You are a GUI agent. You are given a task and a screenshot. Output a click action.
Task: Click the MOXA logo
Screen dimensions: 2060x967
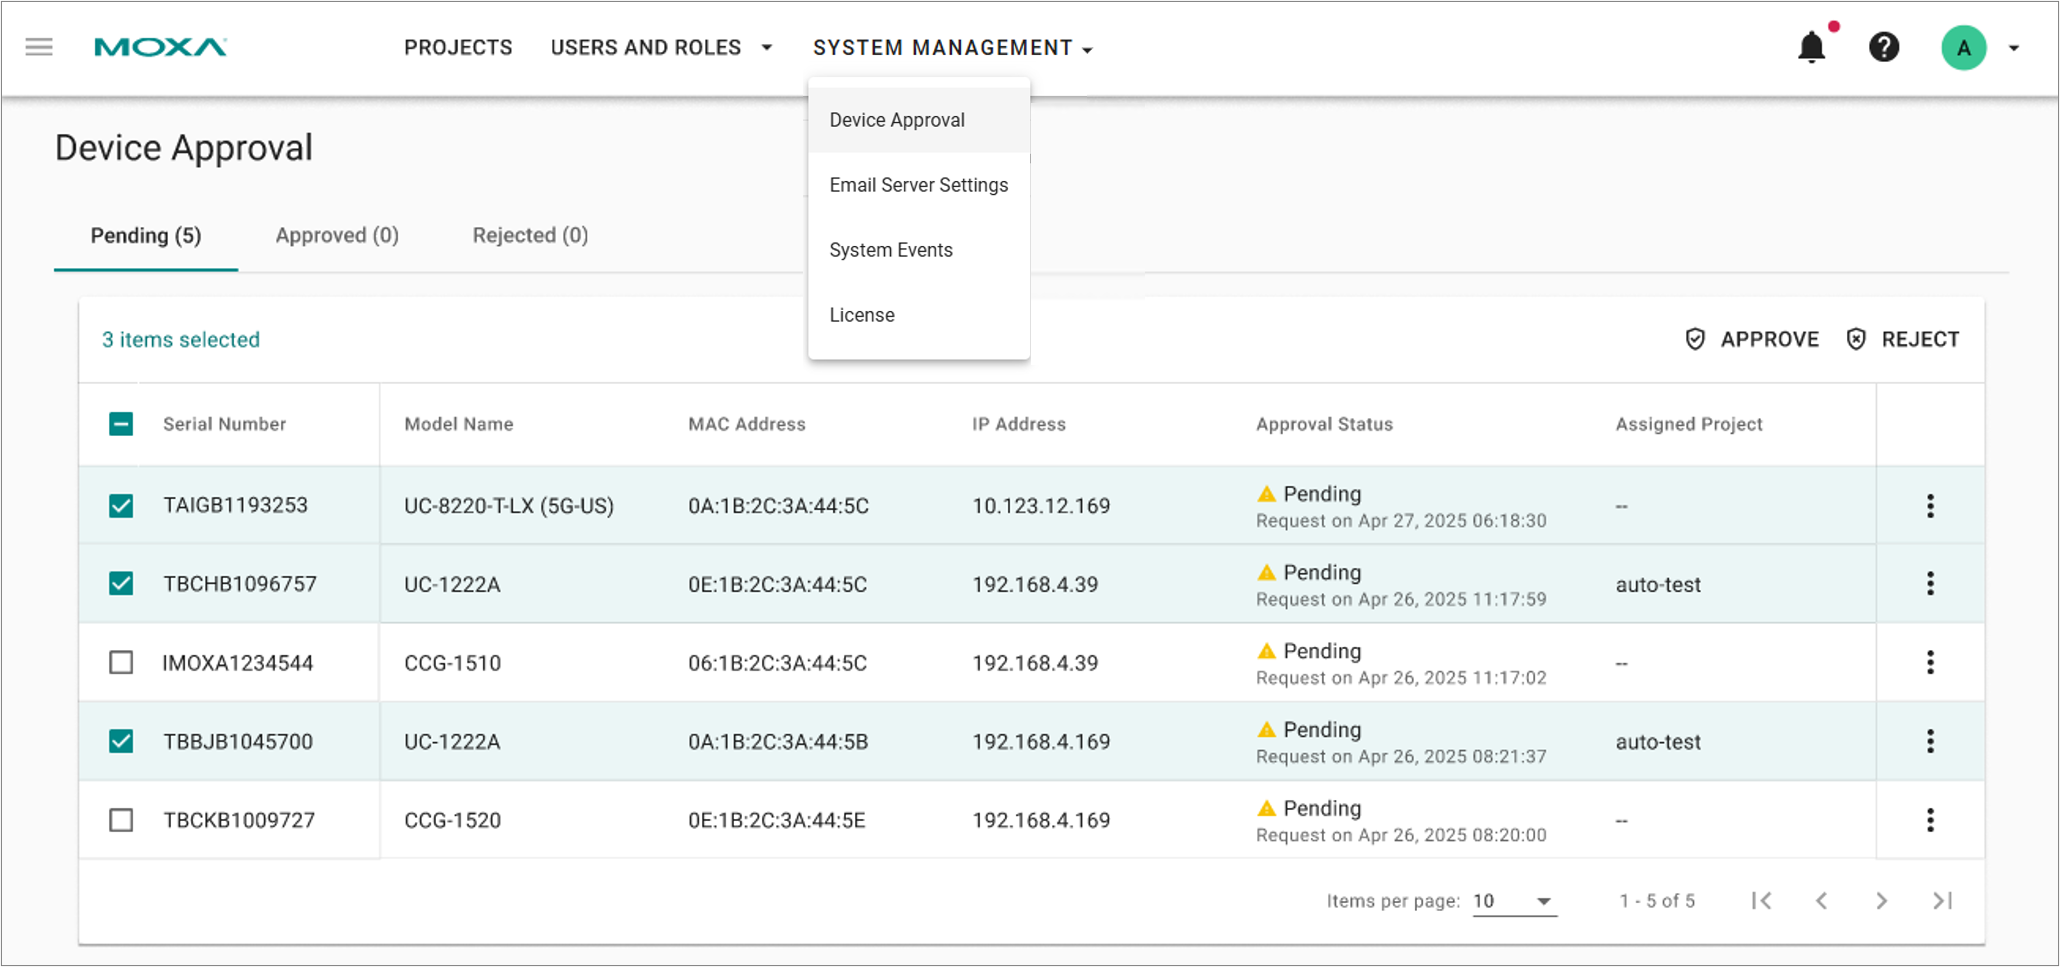(160, 47)
